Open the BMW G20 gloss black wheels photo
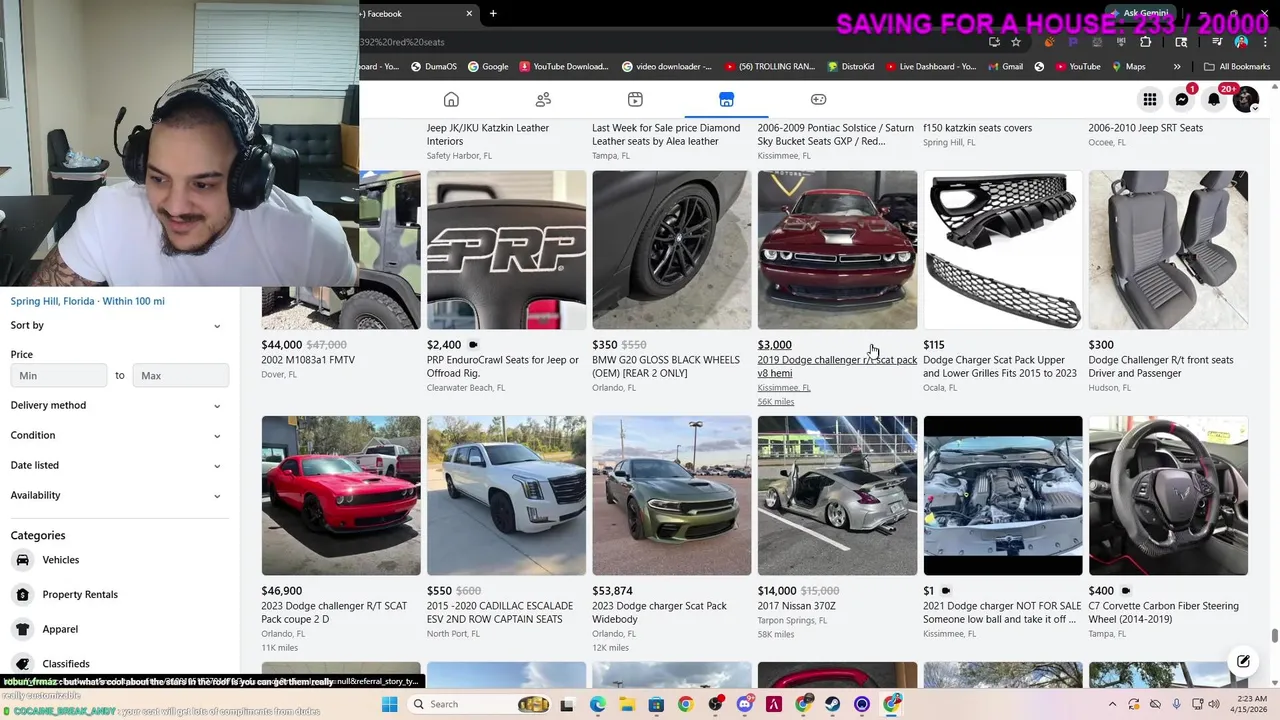This screenshot has width=1280, height=720. tap(671, 250)
